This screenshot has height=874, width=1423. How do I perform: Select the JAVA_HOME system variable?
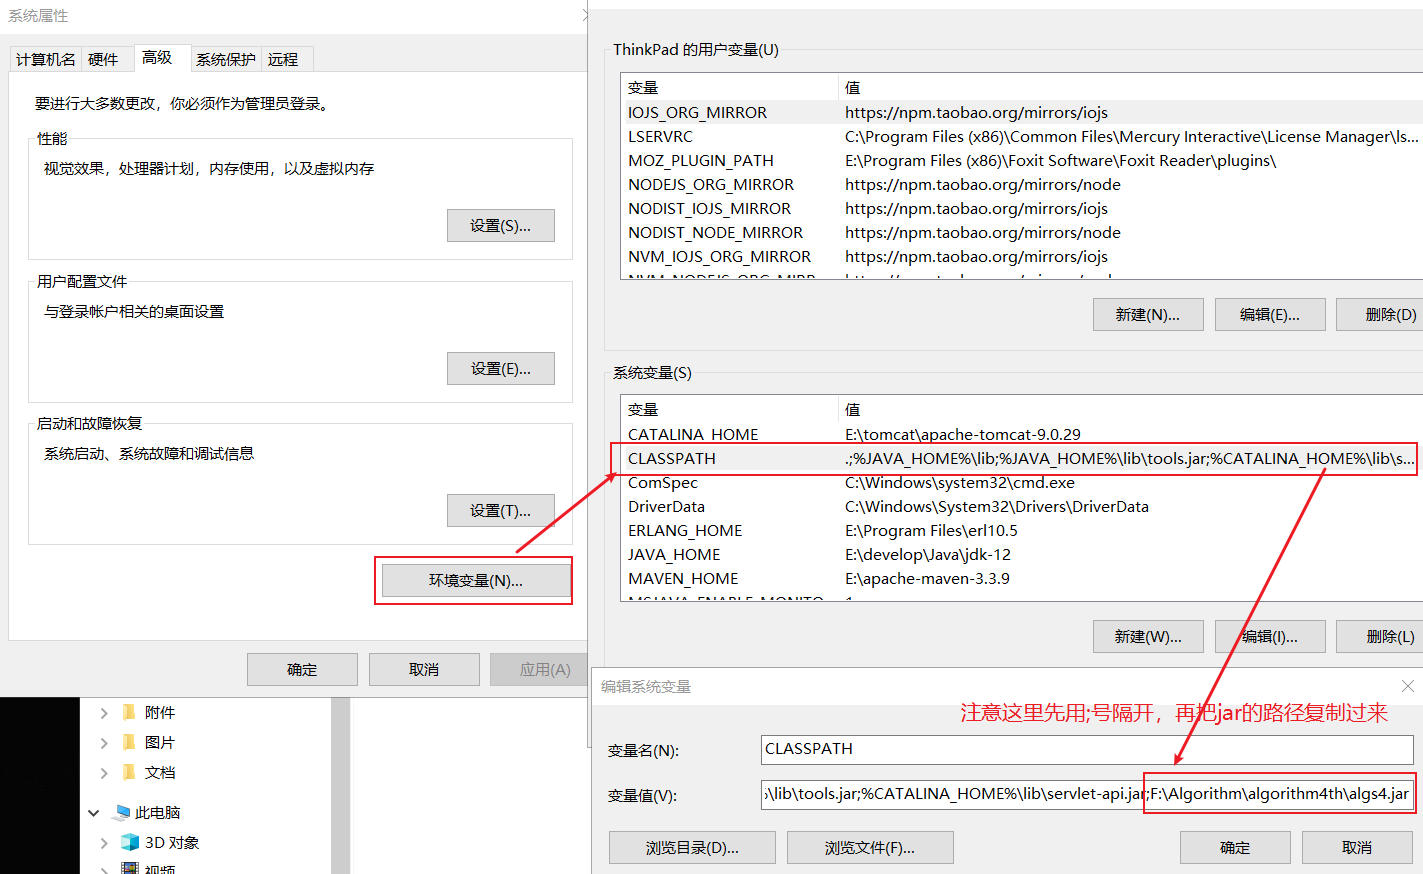pos(1020,554)
